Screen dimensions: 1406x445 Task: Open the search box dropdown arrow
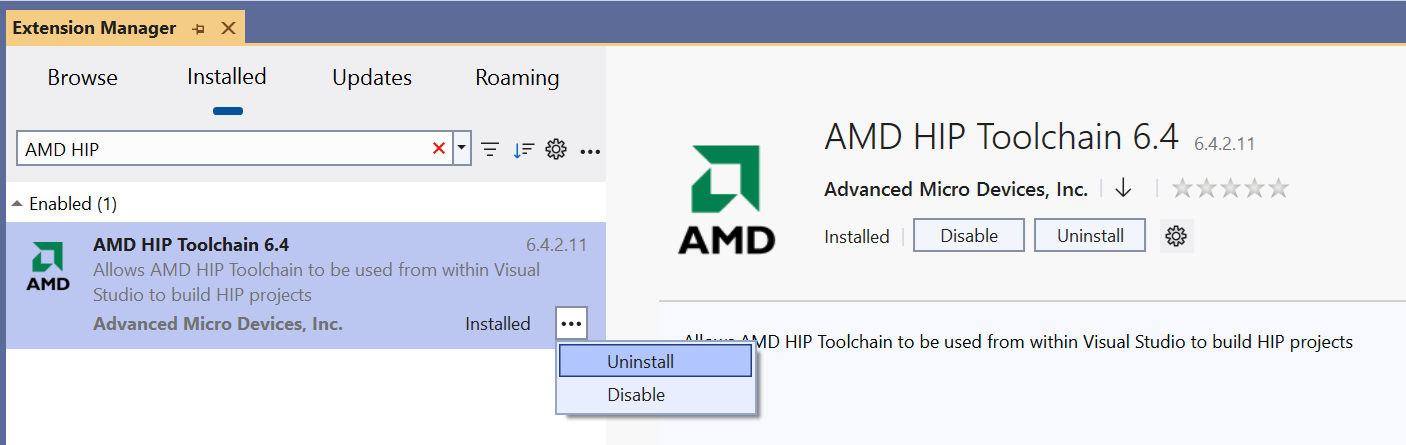pos(461,149)
